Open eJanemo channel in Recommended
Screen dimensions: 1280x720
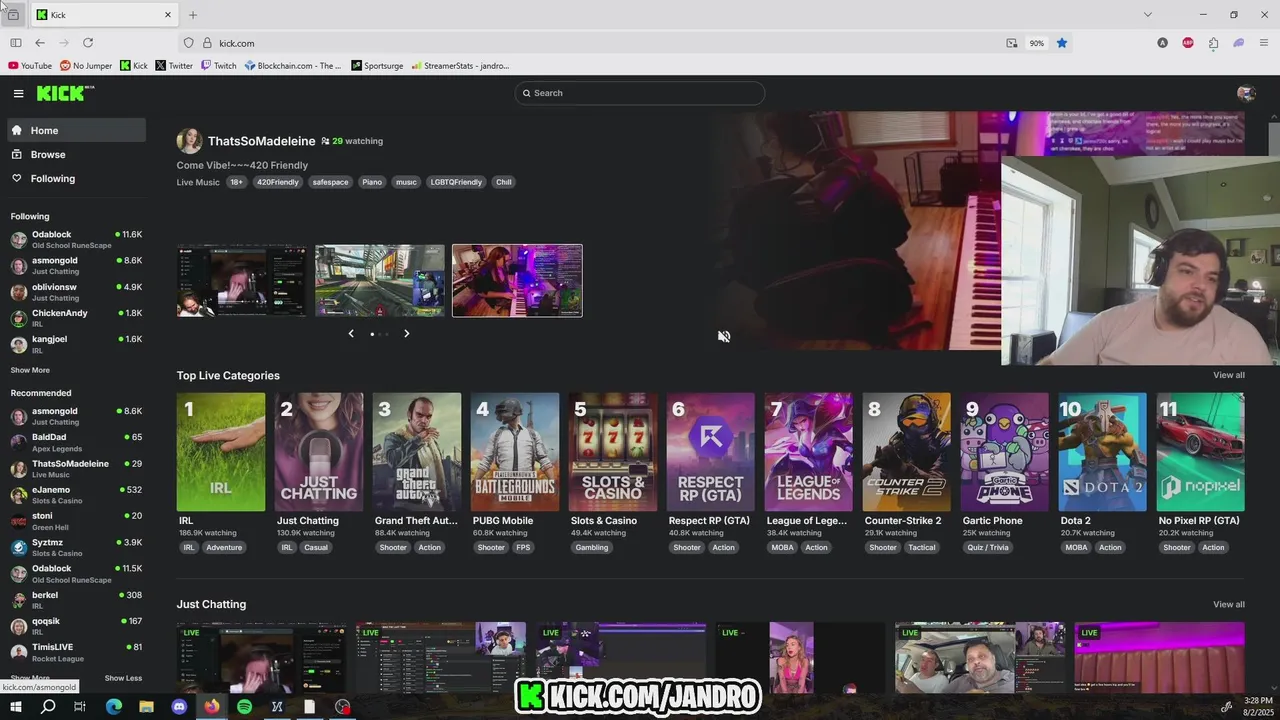point(77,495)
